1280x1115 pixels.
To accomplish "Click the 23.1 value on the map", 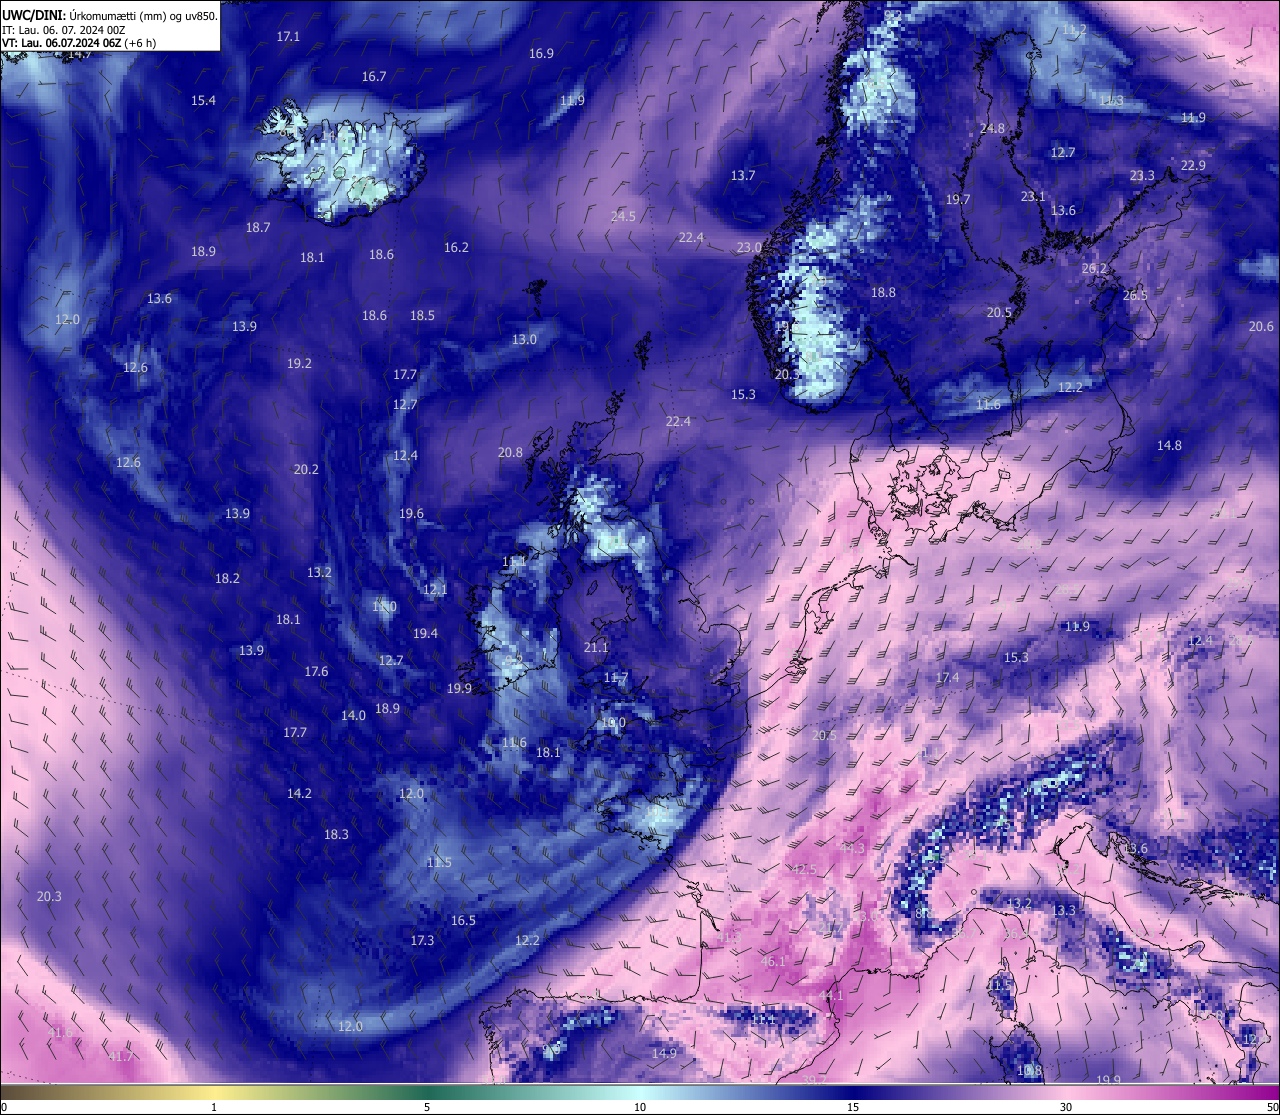I will coord(1032,196).
